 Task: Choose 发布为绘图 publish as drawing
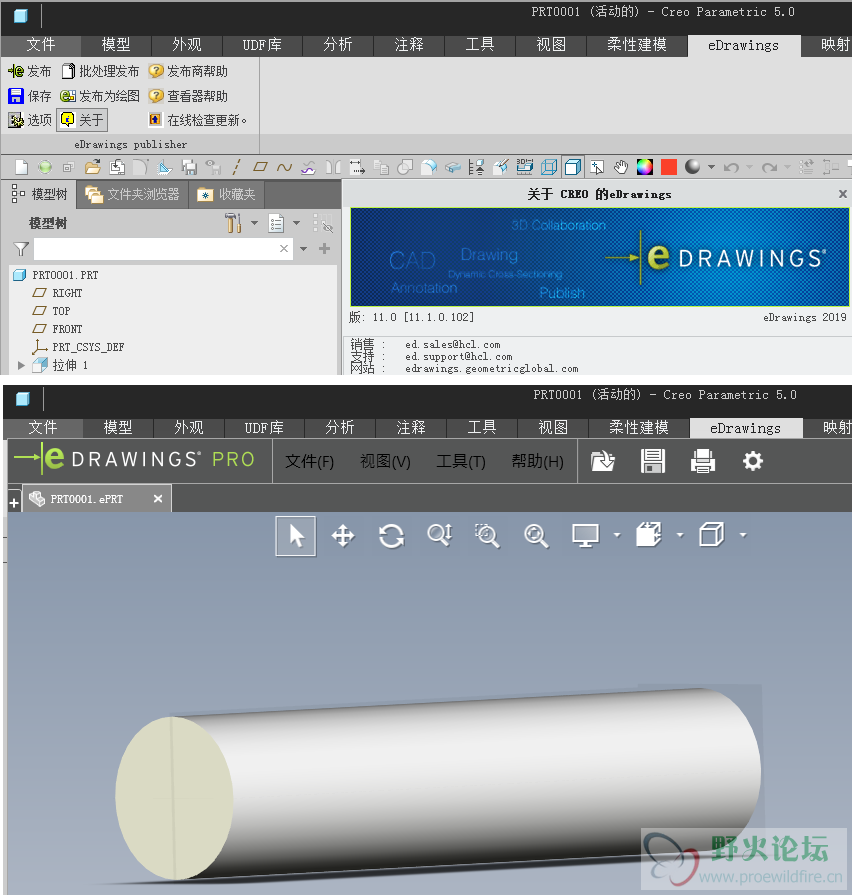click(100, 96)
